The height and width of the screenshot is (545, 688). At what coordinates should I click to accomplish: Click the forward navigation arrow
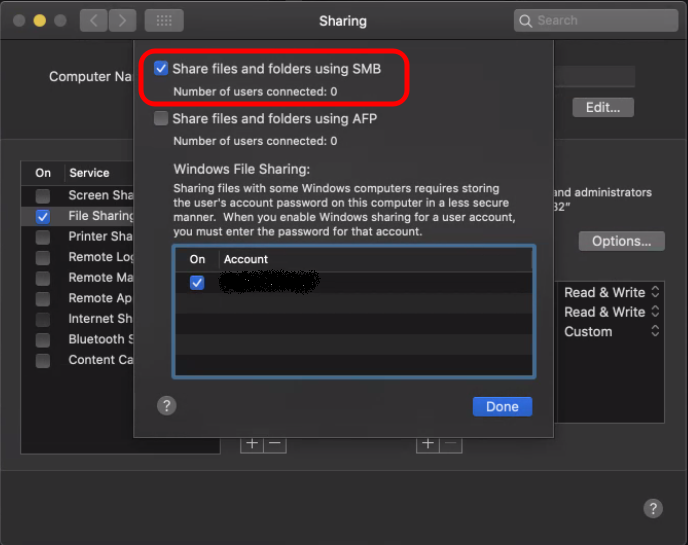(x=121, y=20)
